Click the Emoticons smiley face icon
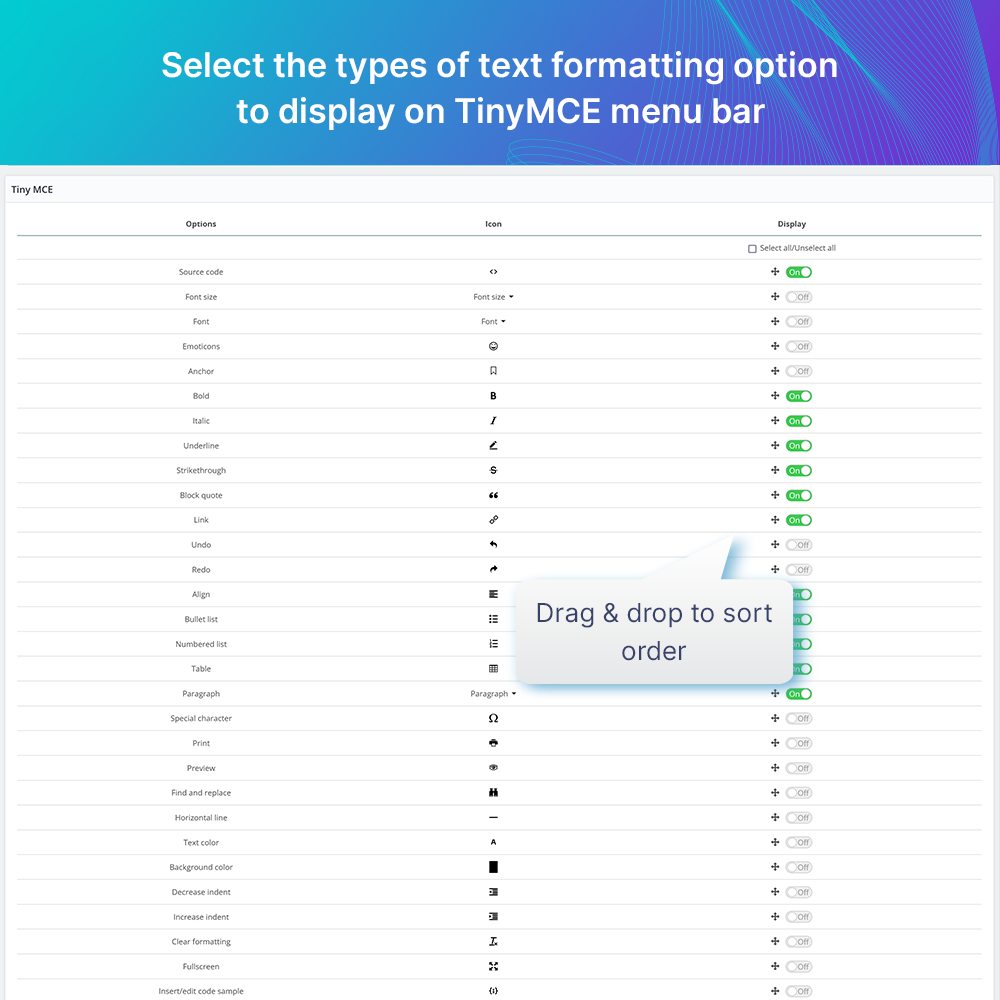Viewport: 1000px width, 1000px height. [493, 346]
